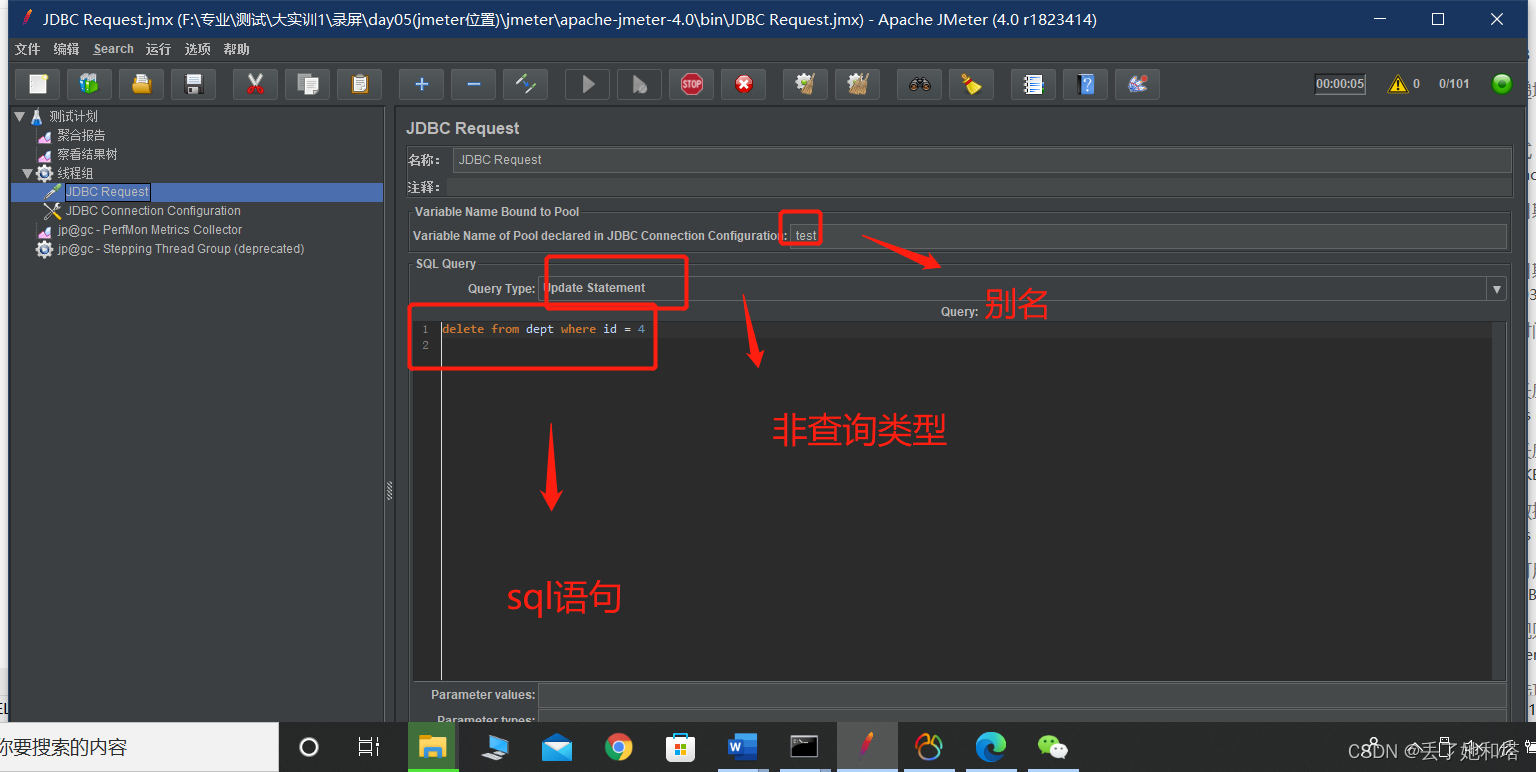Open the Function Helper list icon
The width and height of the screenshot is (1536, 772).
click(1034, 84)
